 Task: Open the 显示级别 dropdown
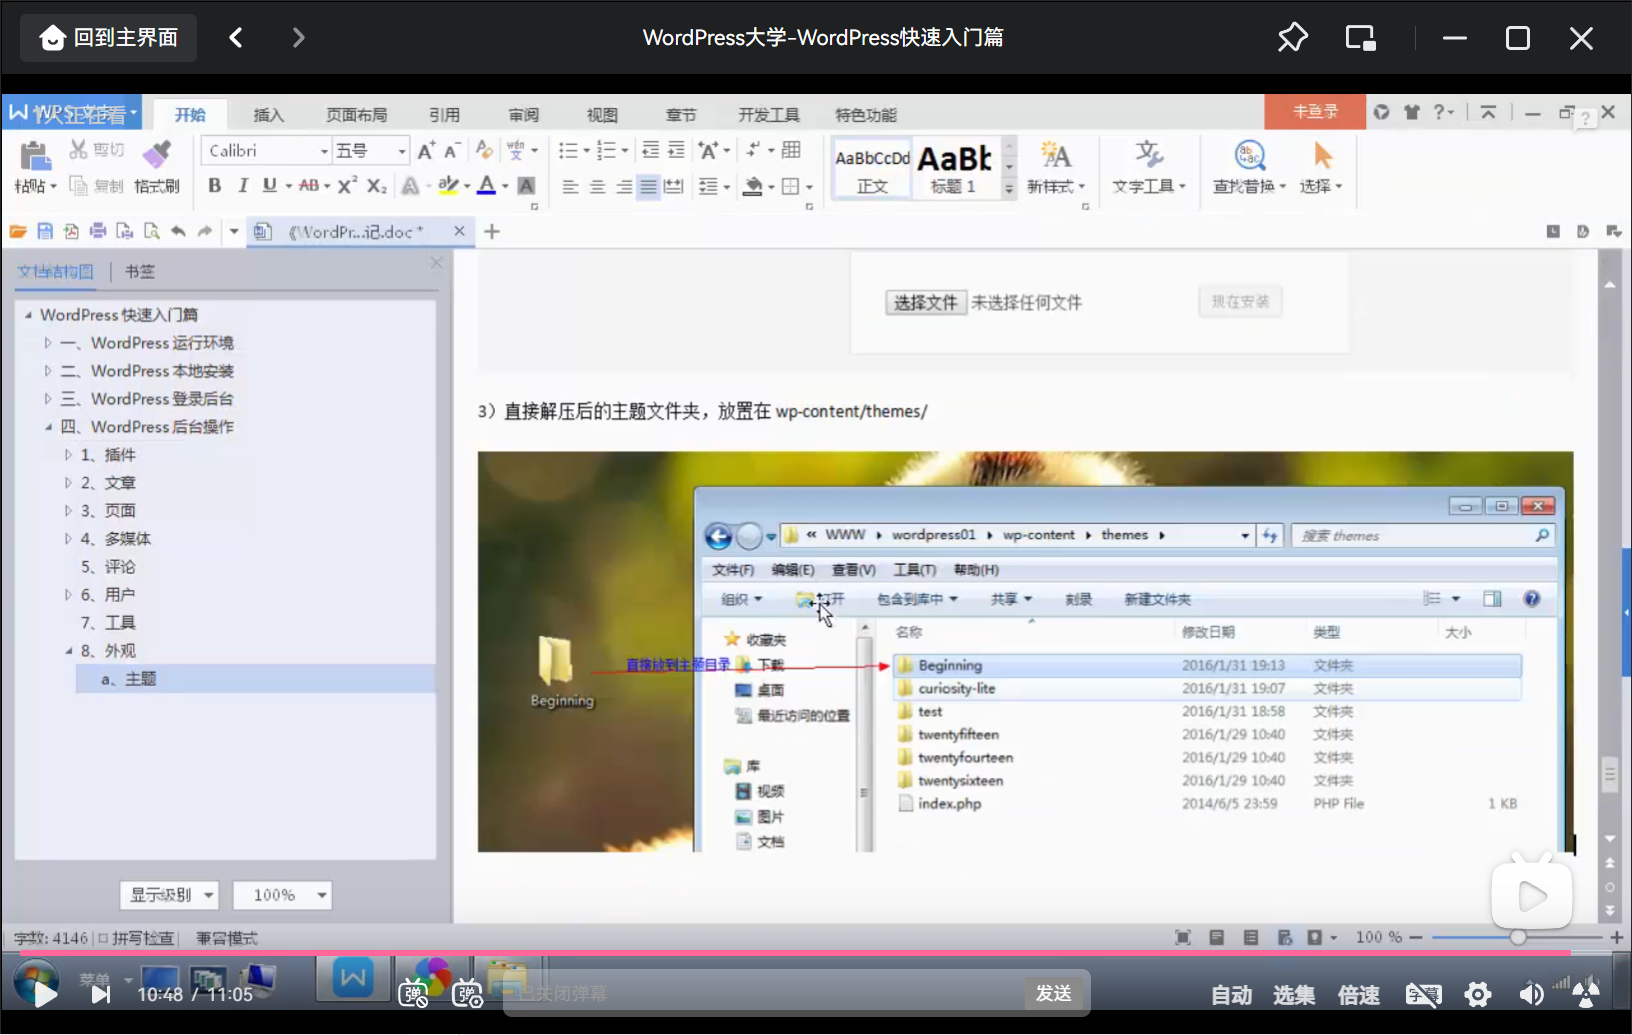(x=170, y=895)
